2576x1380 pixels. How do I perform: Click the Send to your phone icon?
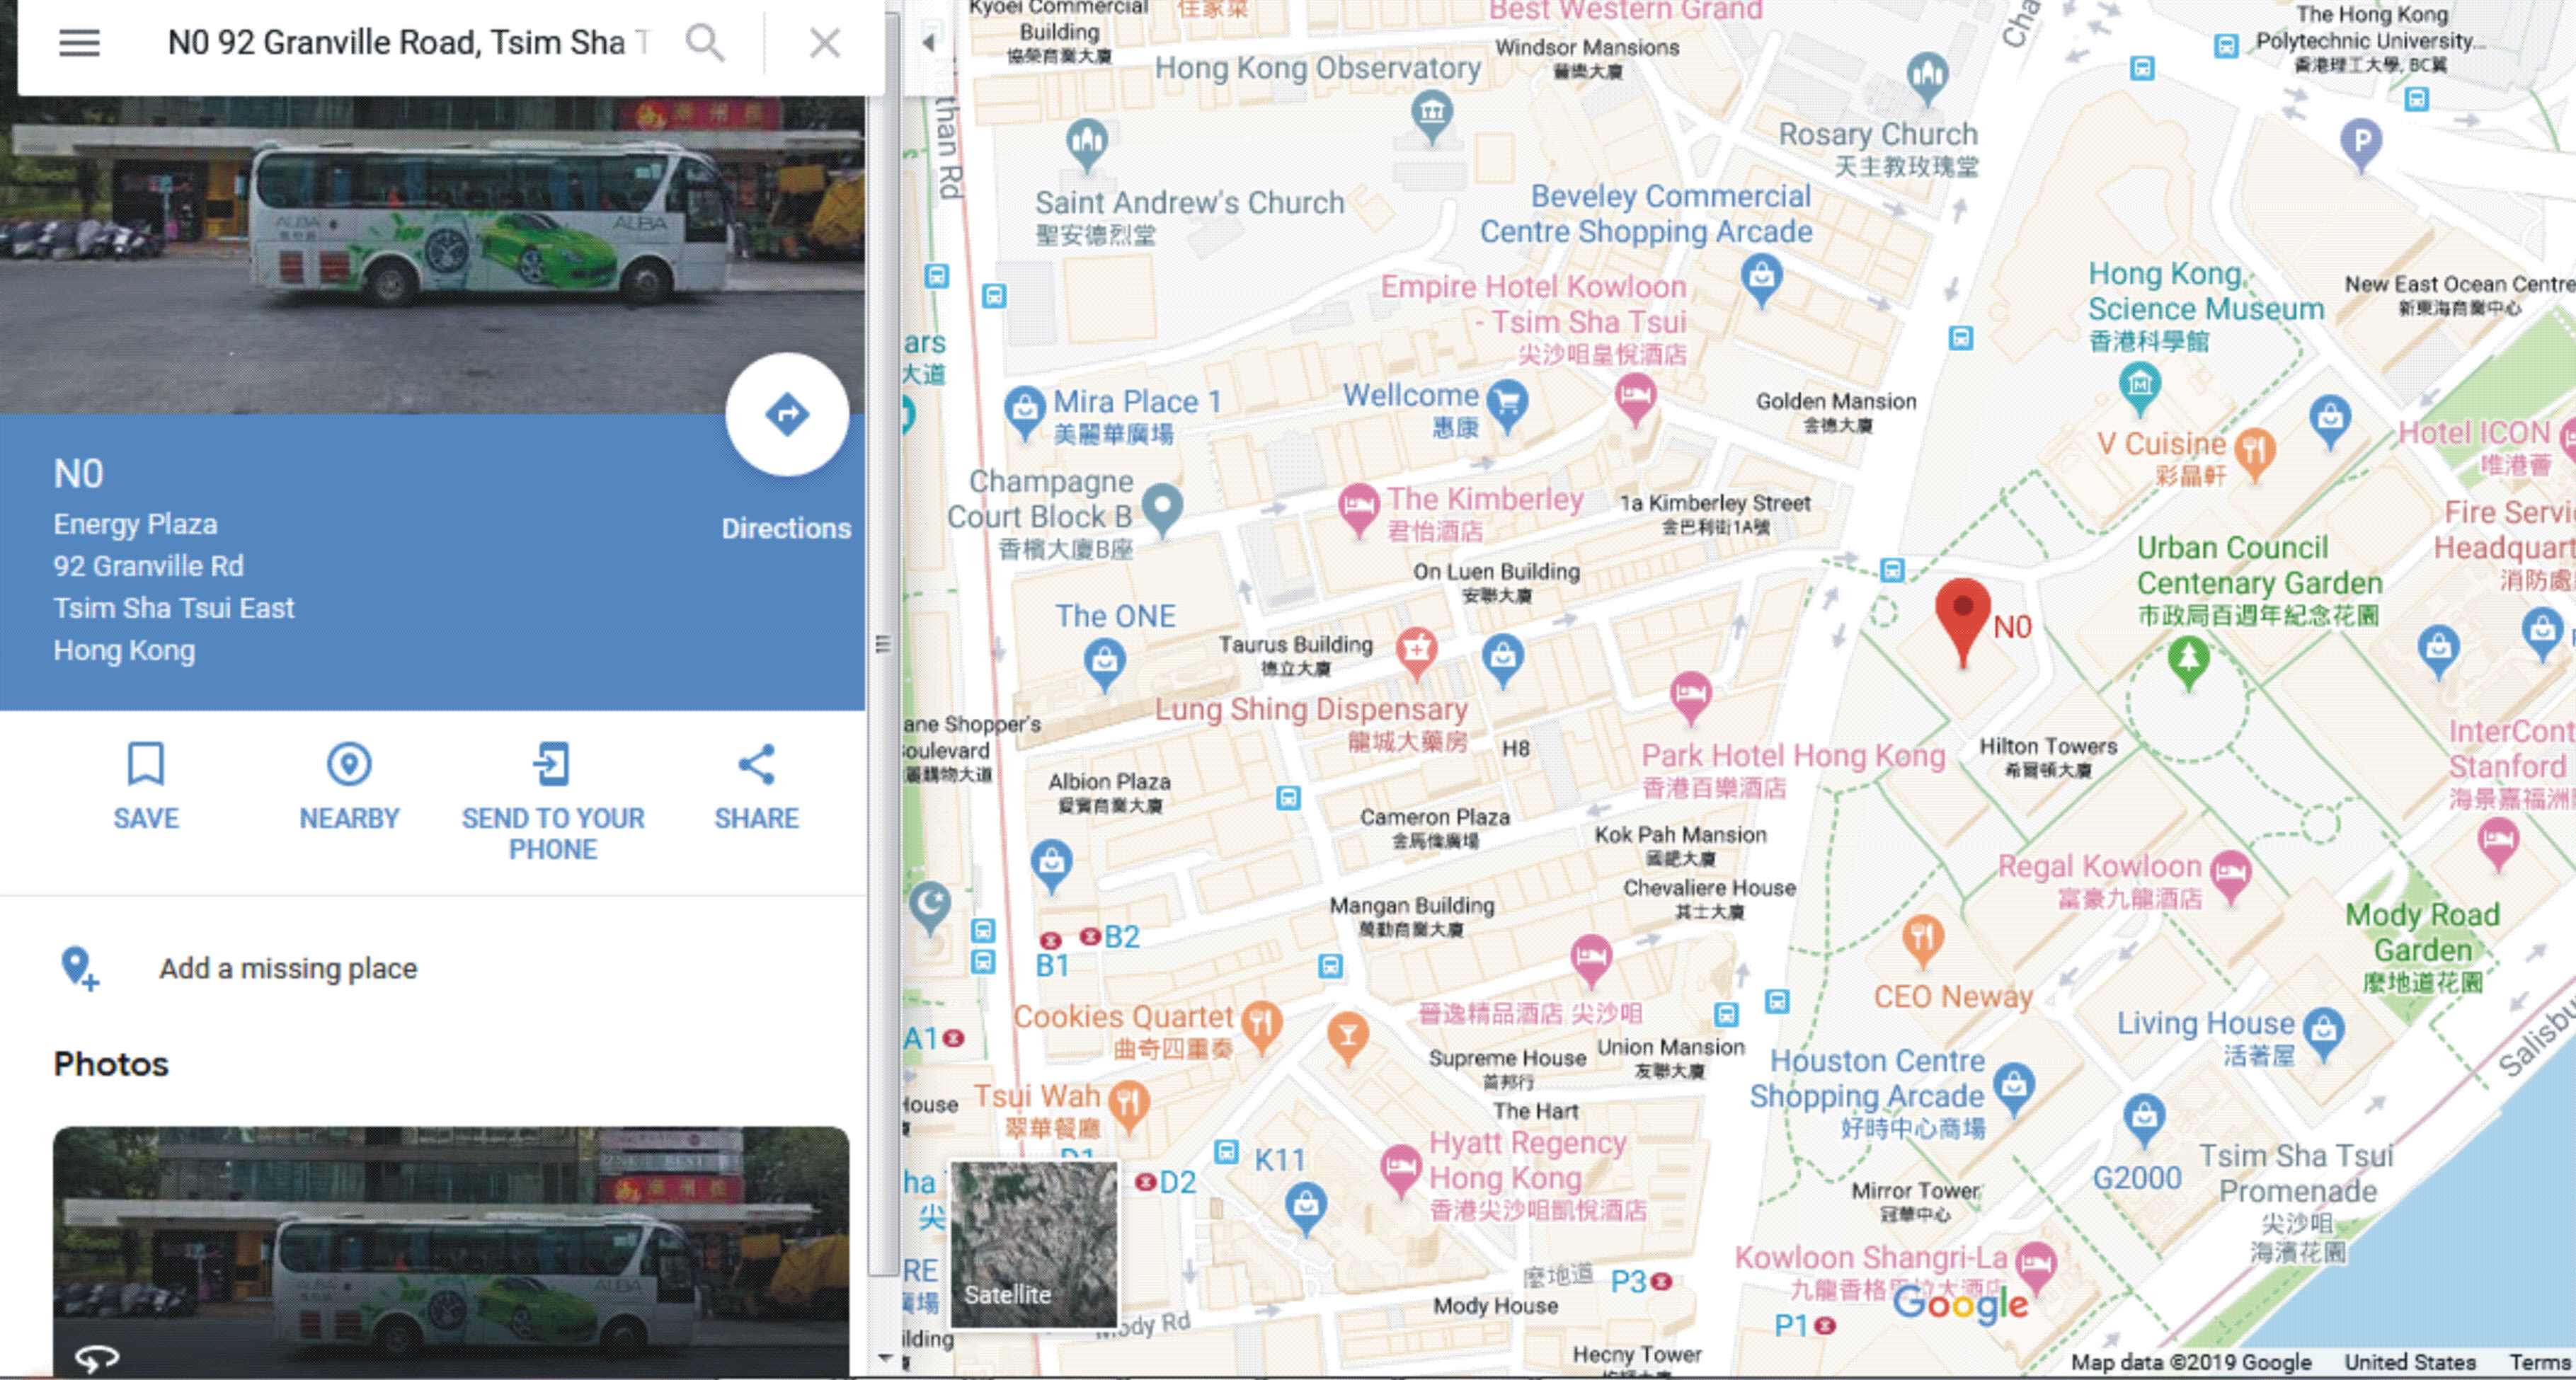point(552,764)
